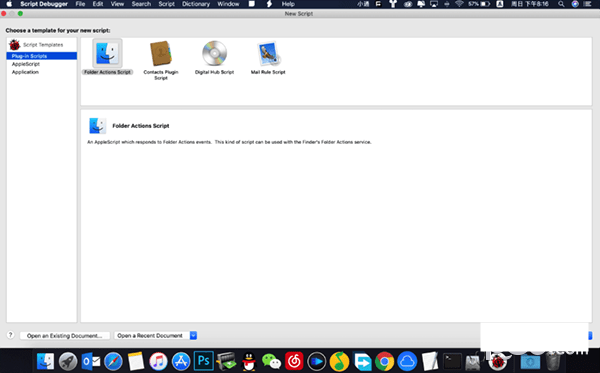
Task: Click the input method icon in menu bar
Action: point(500,4)
